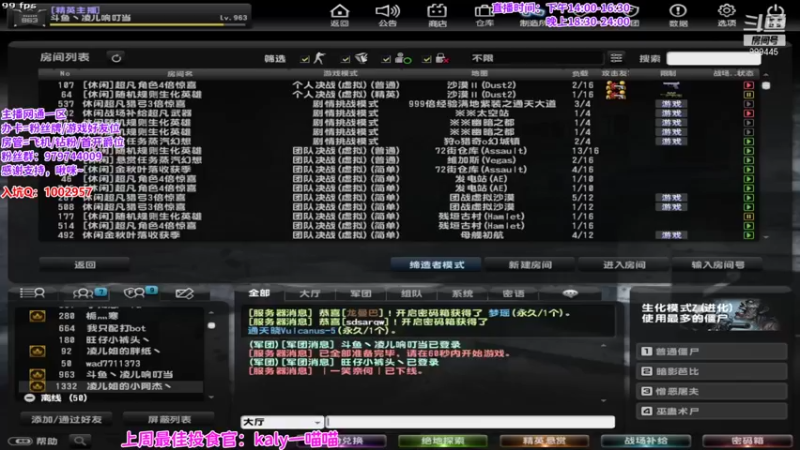This screenshot has height=450, width=800.
Task: Toggle the player-with-green-circle filter checkbox
Action: pyautogui.click(x=386, y=59)
